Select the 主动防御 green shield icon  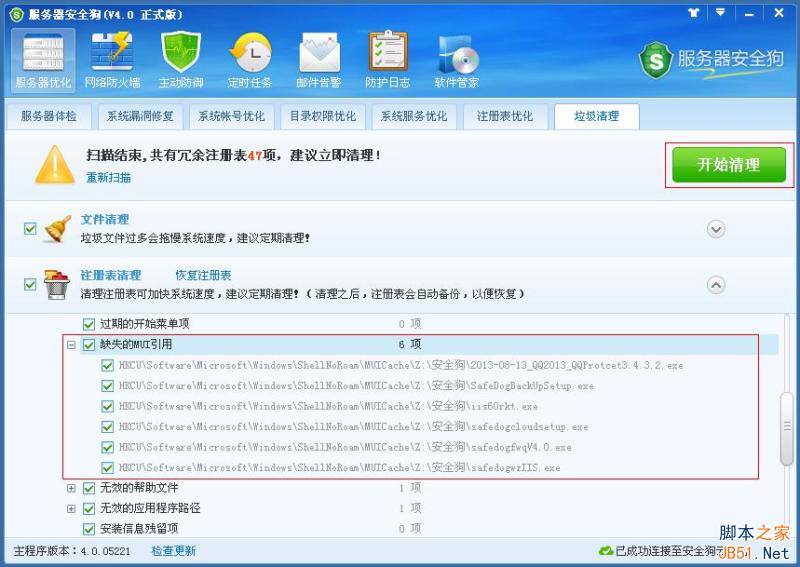coord(181,58)
